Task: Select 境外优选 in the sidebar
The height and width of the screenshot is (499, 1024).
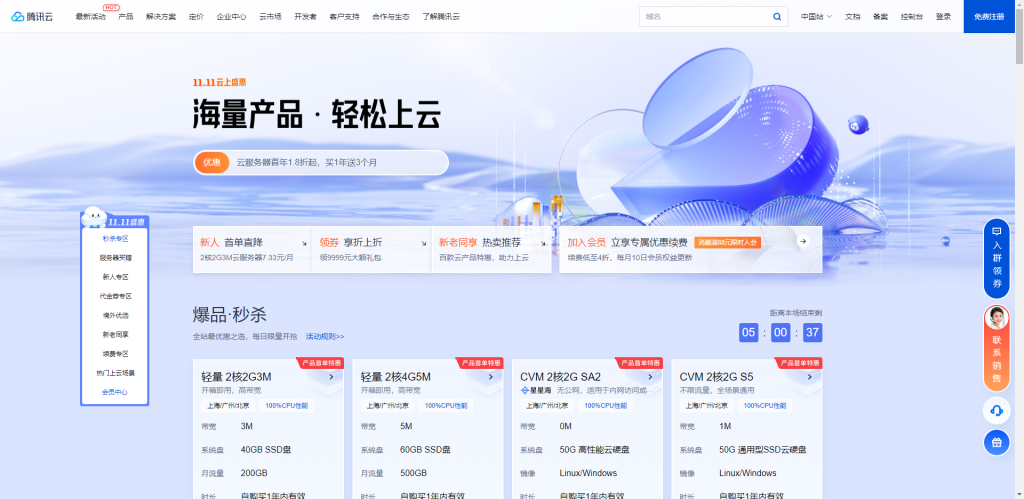Action: (115, 315)
